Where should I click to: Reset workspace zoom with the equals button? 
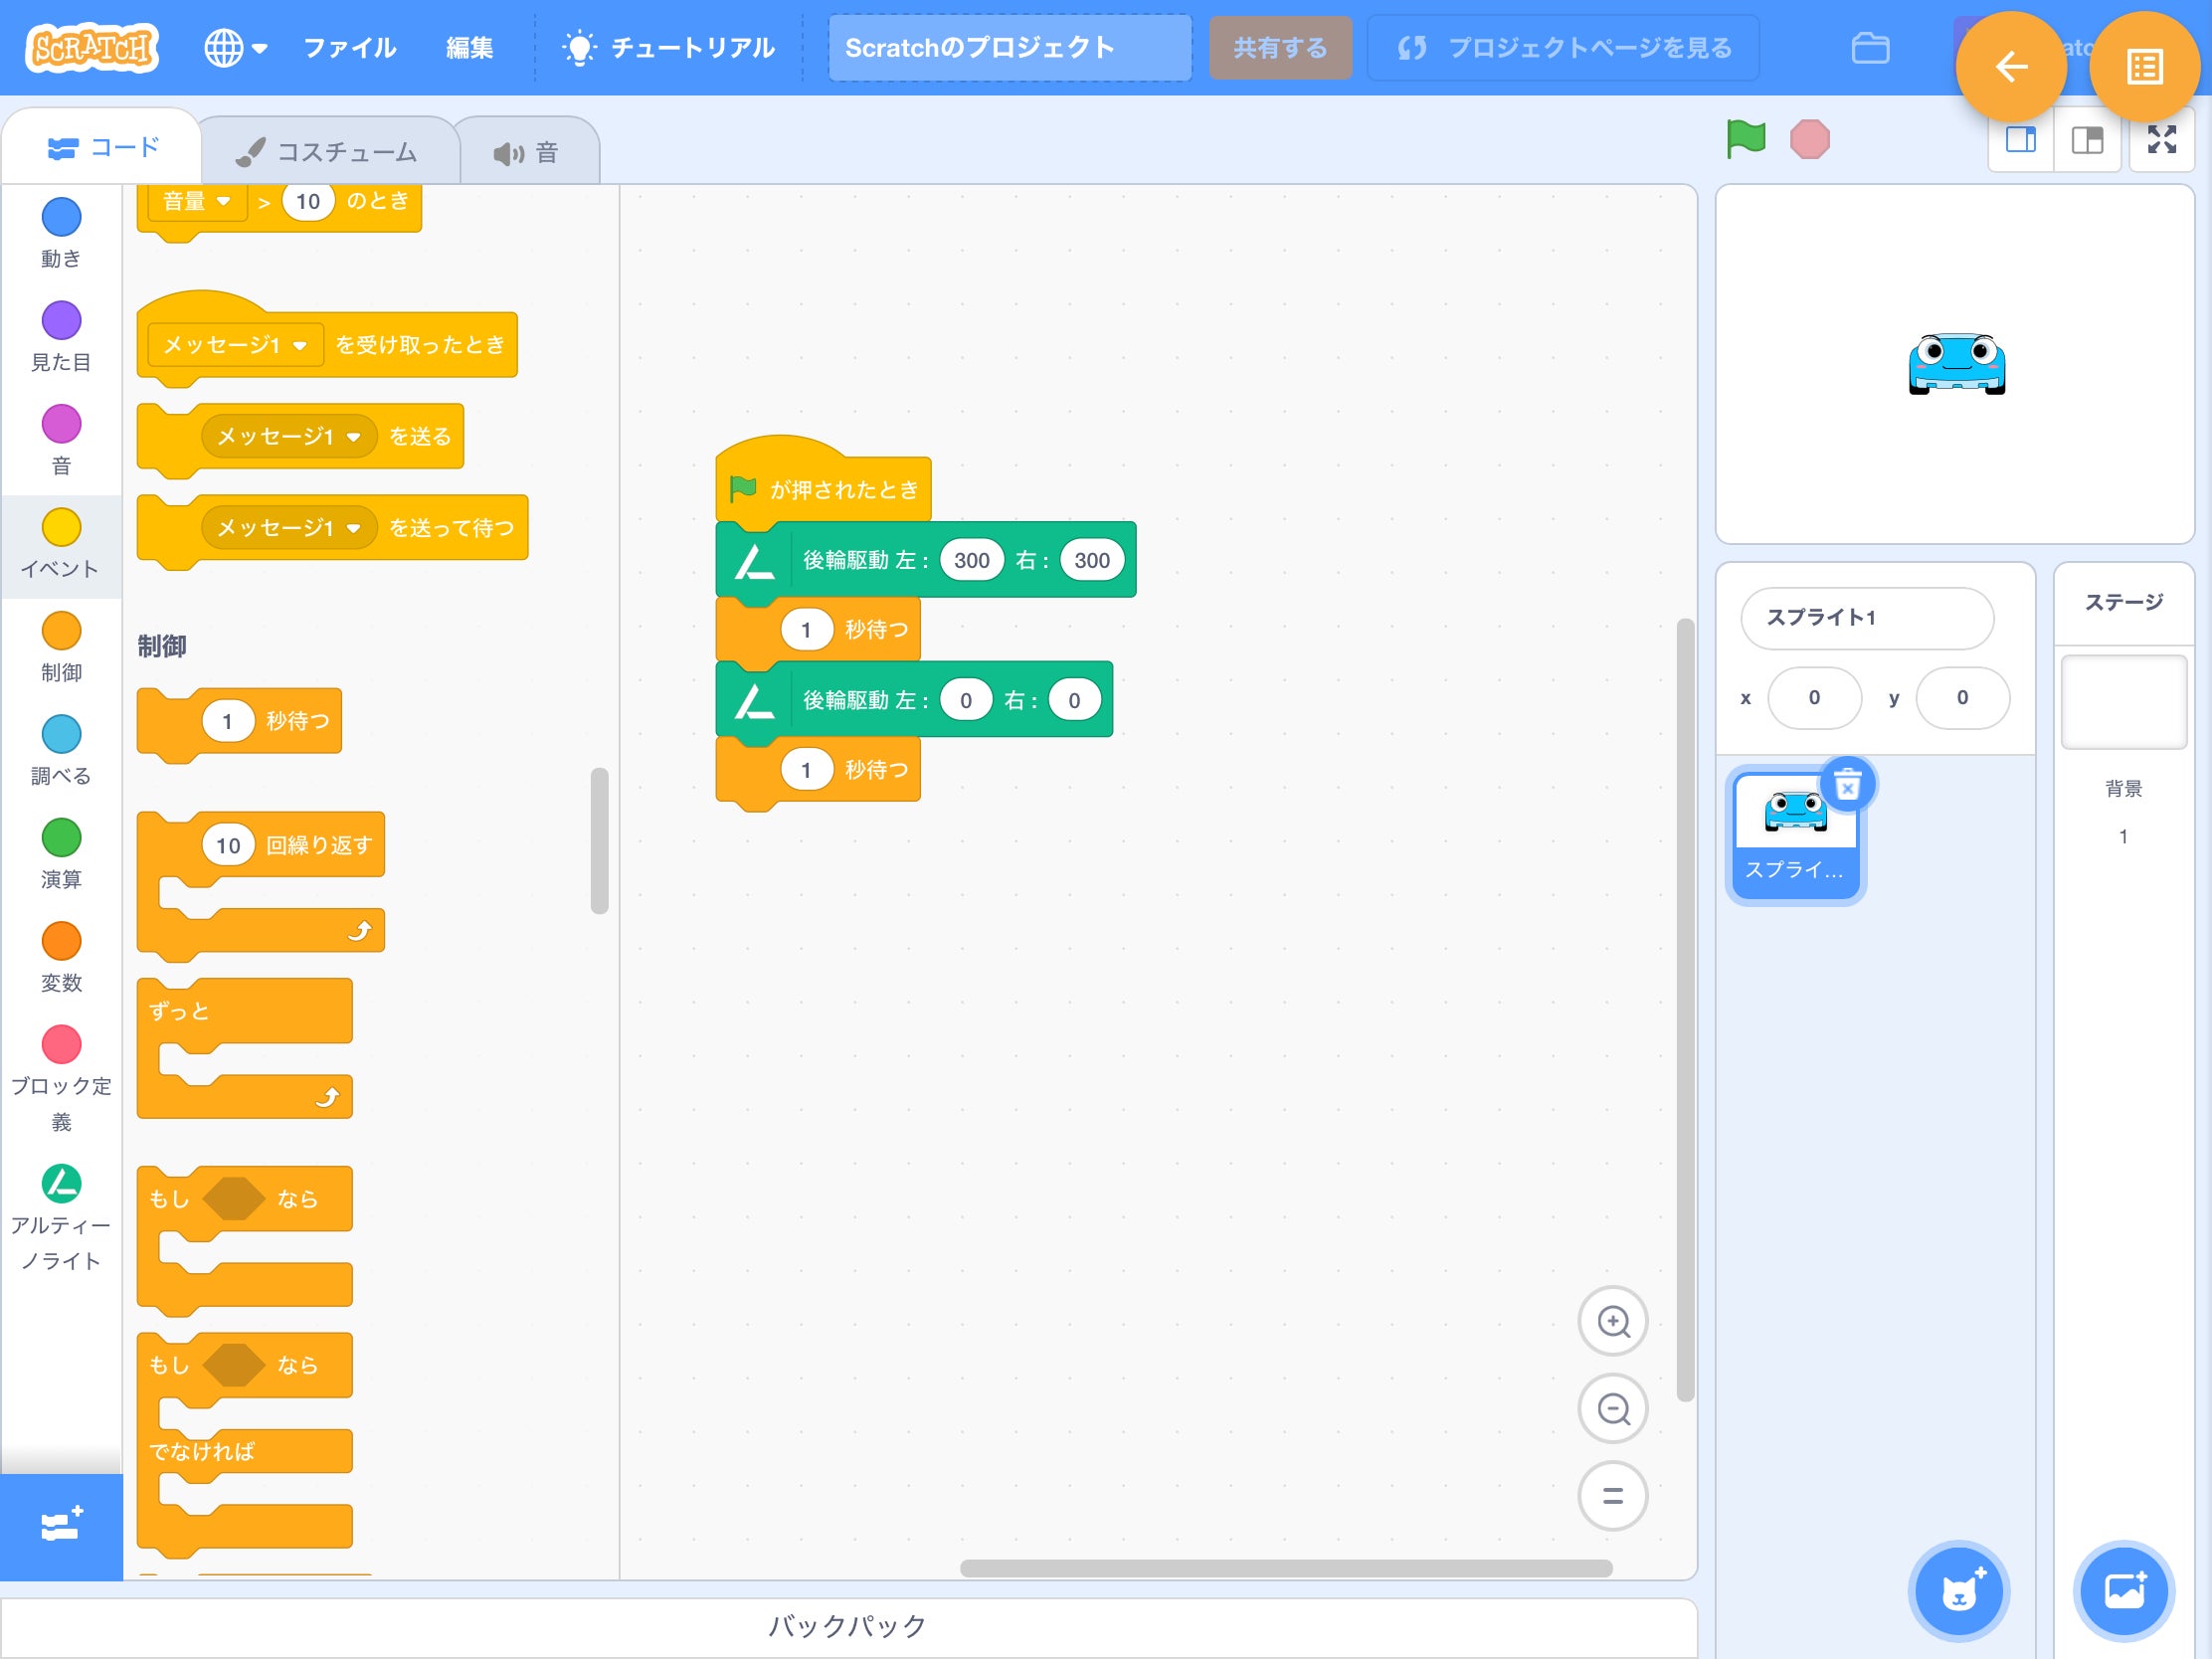[x=1612, y=1496]
